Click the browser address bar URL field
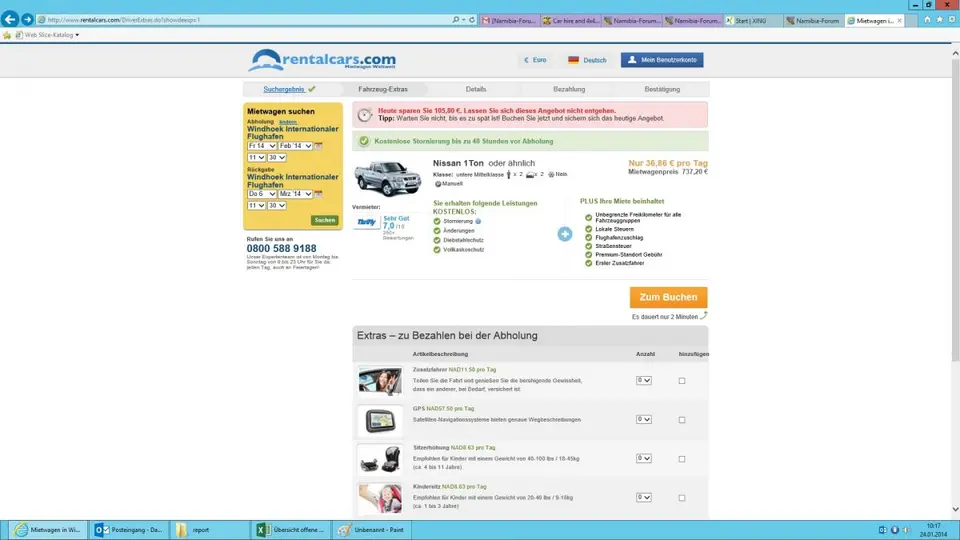This screenshot has width=960, height=540. click(245, 20)
